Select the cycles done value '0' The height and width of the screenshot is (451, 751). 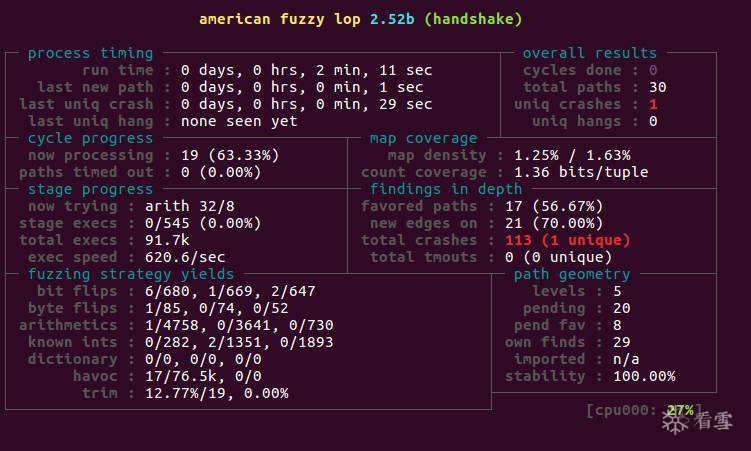(653, 70)
